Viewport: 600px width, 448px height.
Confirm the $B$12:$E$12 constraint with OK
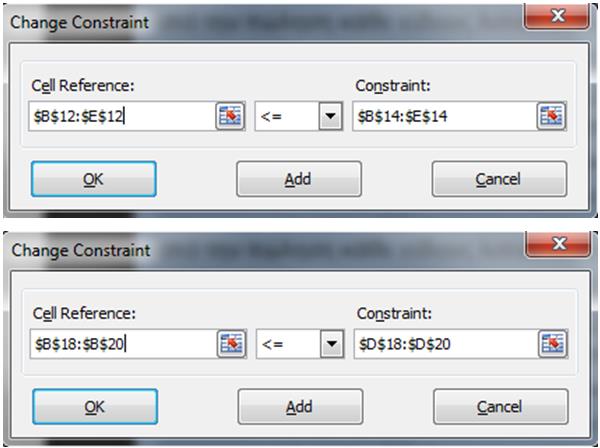tap(94, 179)
